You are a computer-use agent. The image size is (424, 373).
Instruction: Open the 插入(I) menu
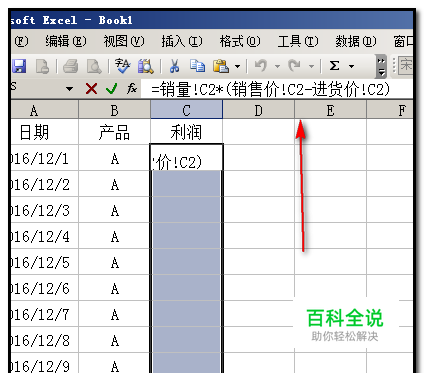[x=182, y=41]
